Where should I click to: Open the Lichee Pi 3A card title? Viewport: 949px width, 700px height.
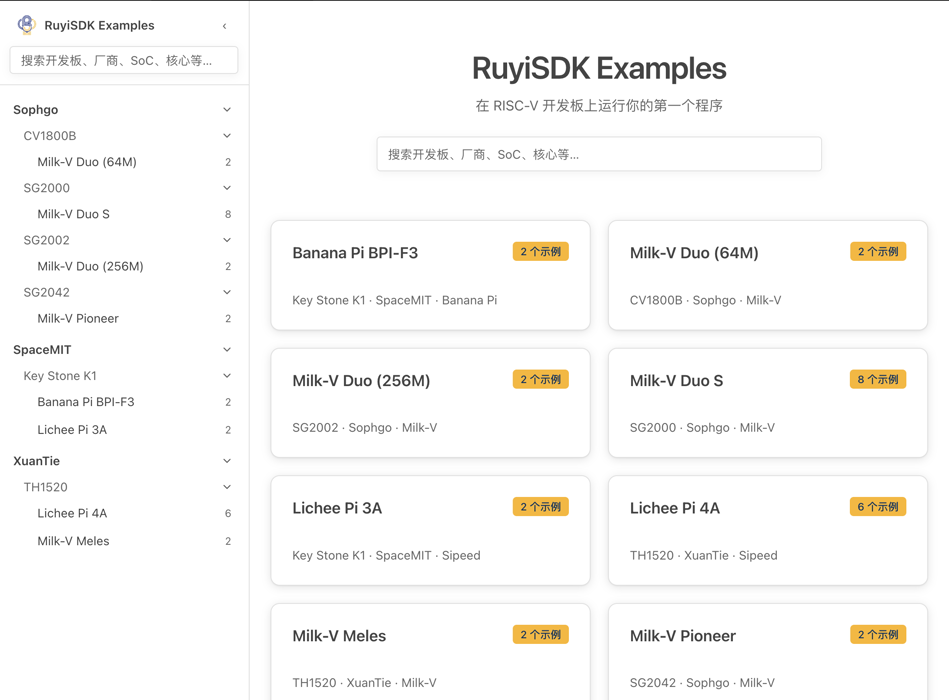click(337, 508)
